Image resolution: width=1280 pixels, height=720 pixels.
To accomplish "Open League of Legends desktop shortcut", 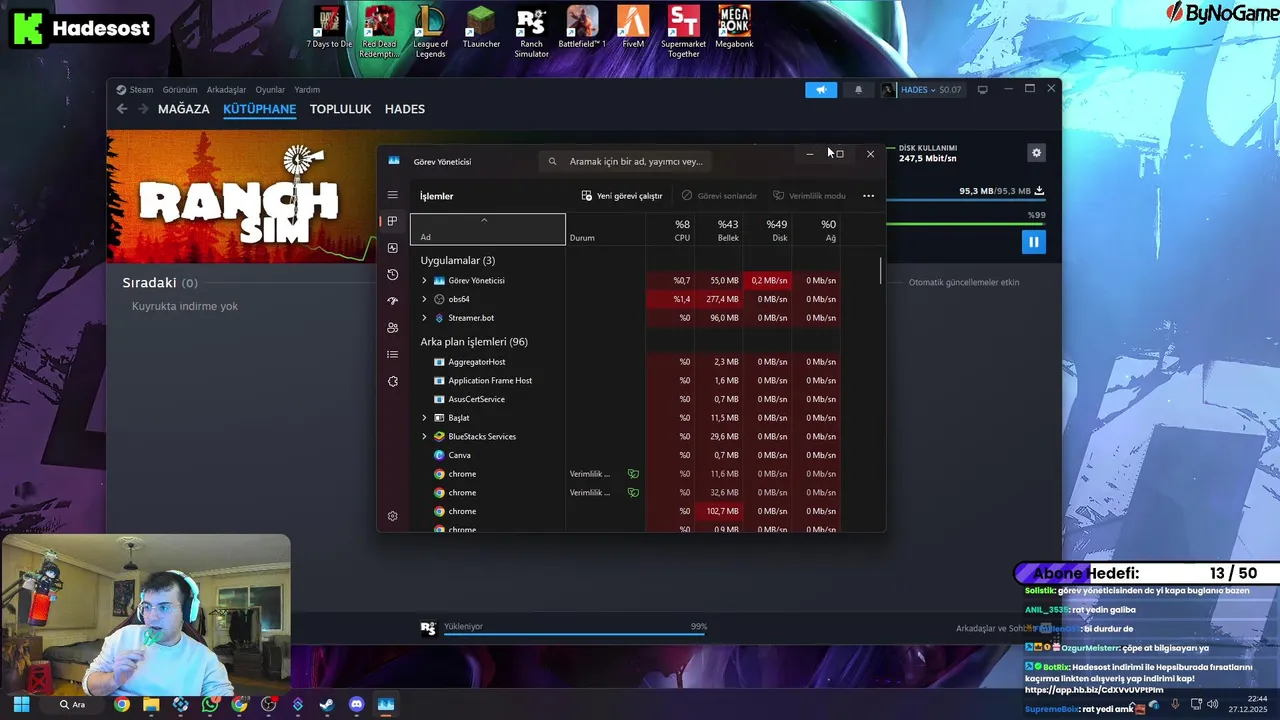I will 430,32.
